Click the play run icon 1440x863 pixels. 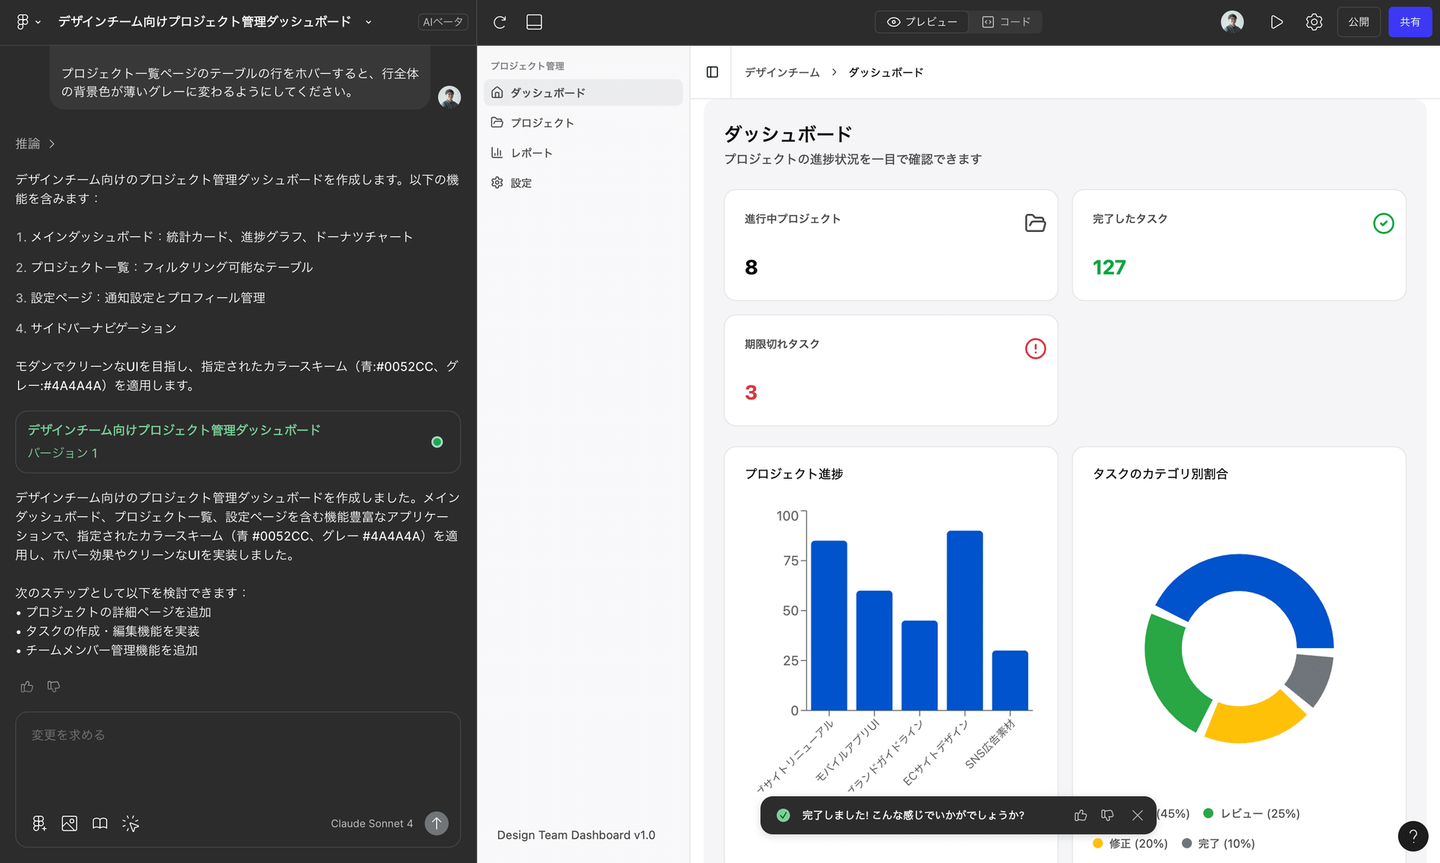coord(1277,22)
